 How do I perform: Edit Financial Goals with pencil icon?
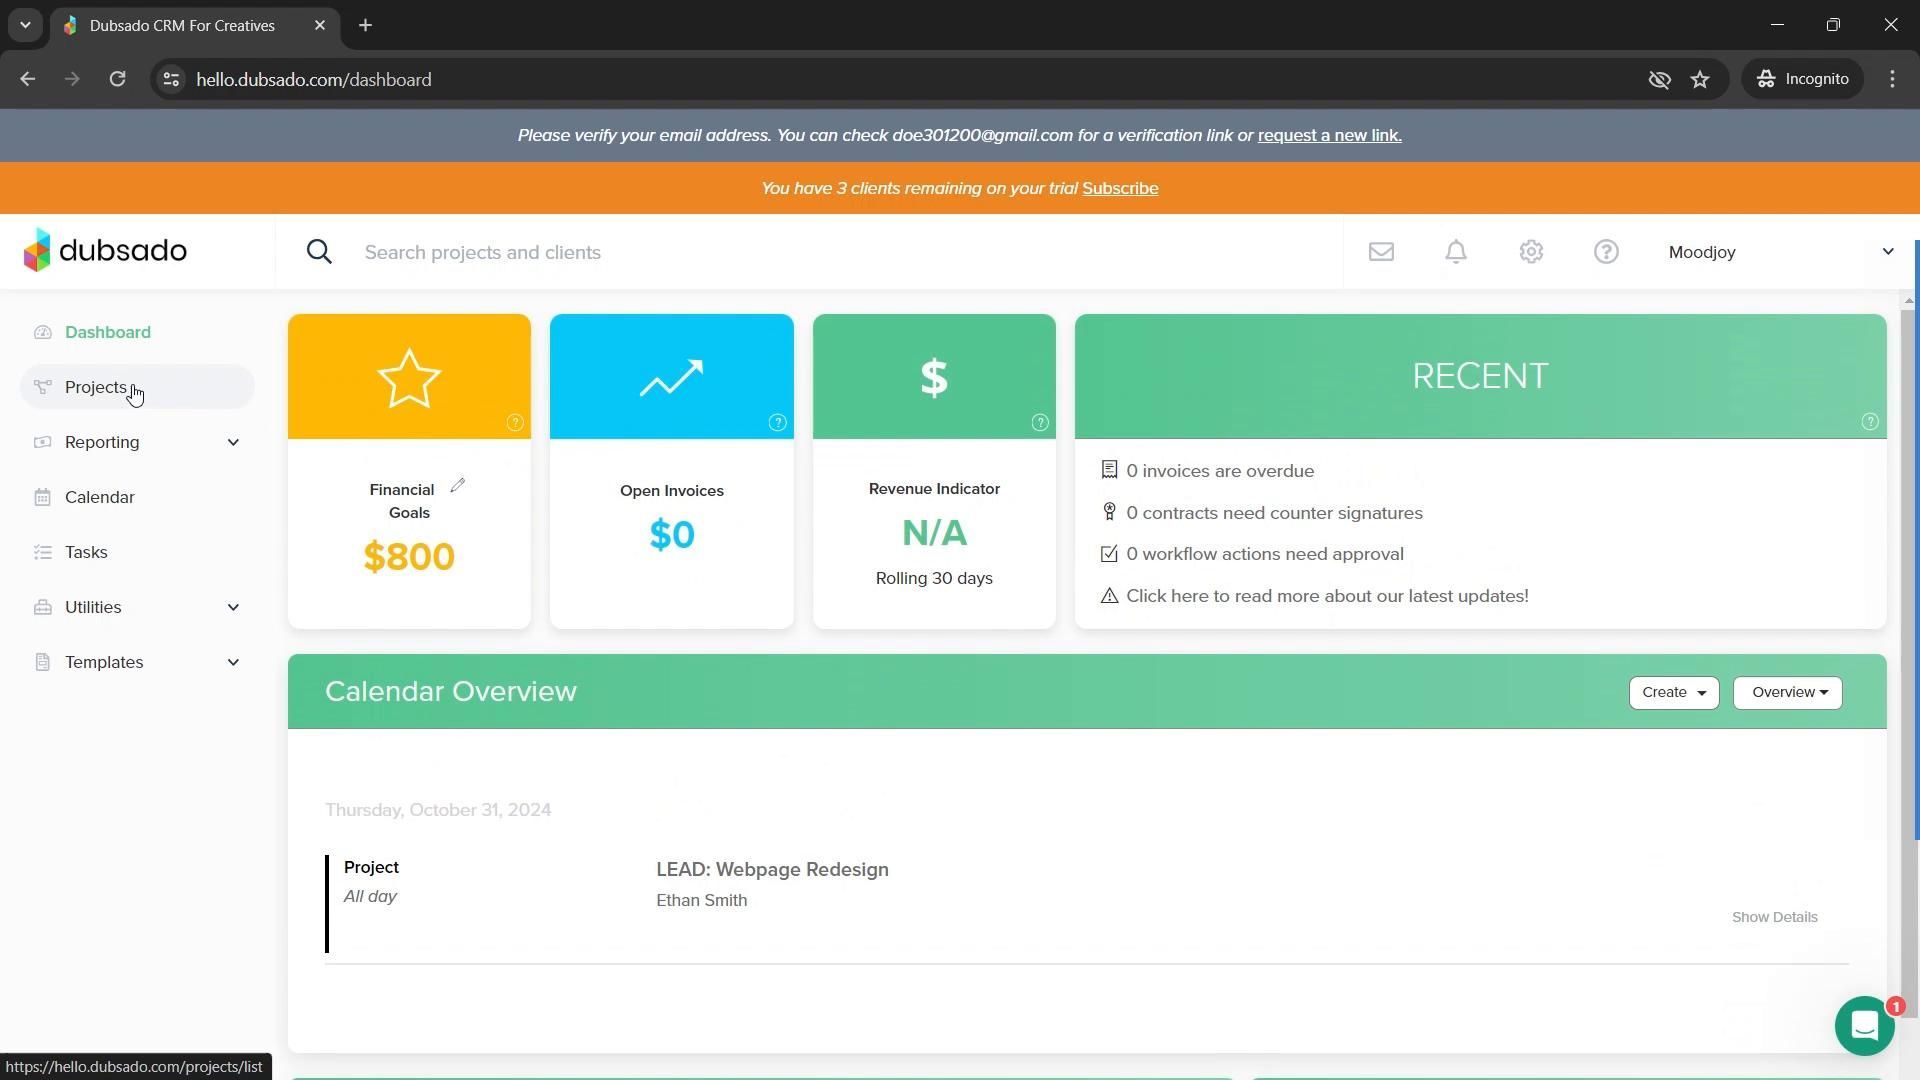click(x=457, y=485)
